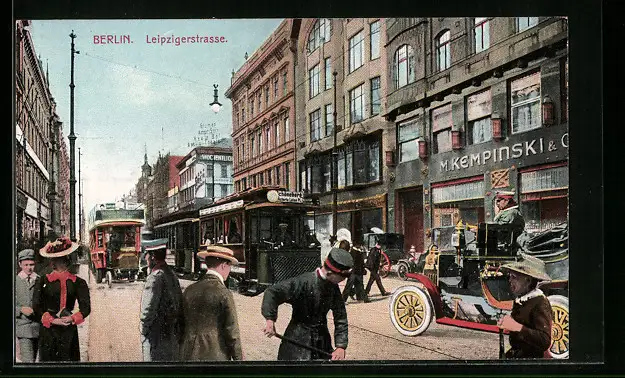The image size is (625, 378).
Task: Click the tall dark pole on the left
Action: 72,136
